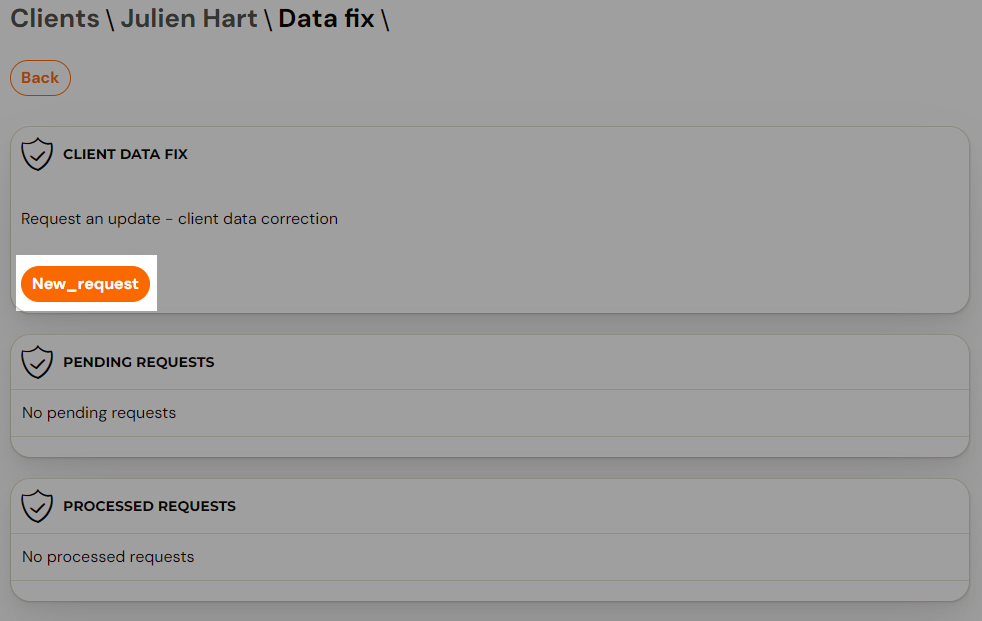Image resolution: width=982 pixels, height=621 pixels.
Task: Select the PROCESSED REQUESTS heading
Action: 149,506
